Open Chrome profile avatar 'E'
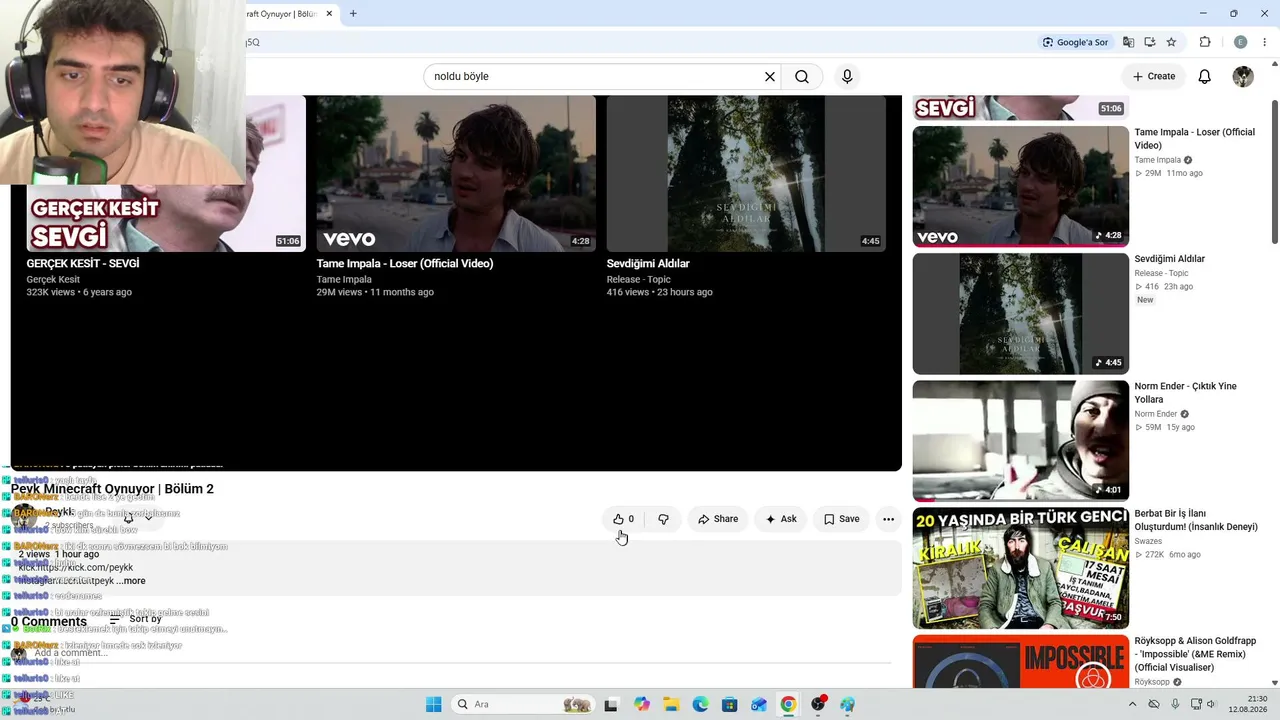The width and height of the screenshot is (1280, 720). point(1240,42)
